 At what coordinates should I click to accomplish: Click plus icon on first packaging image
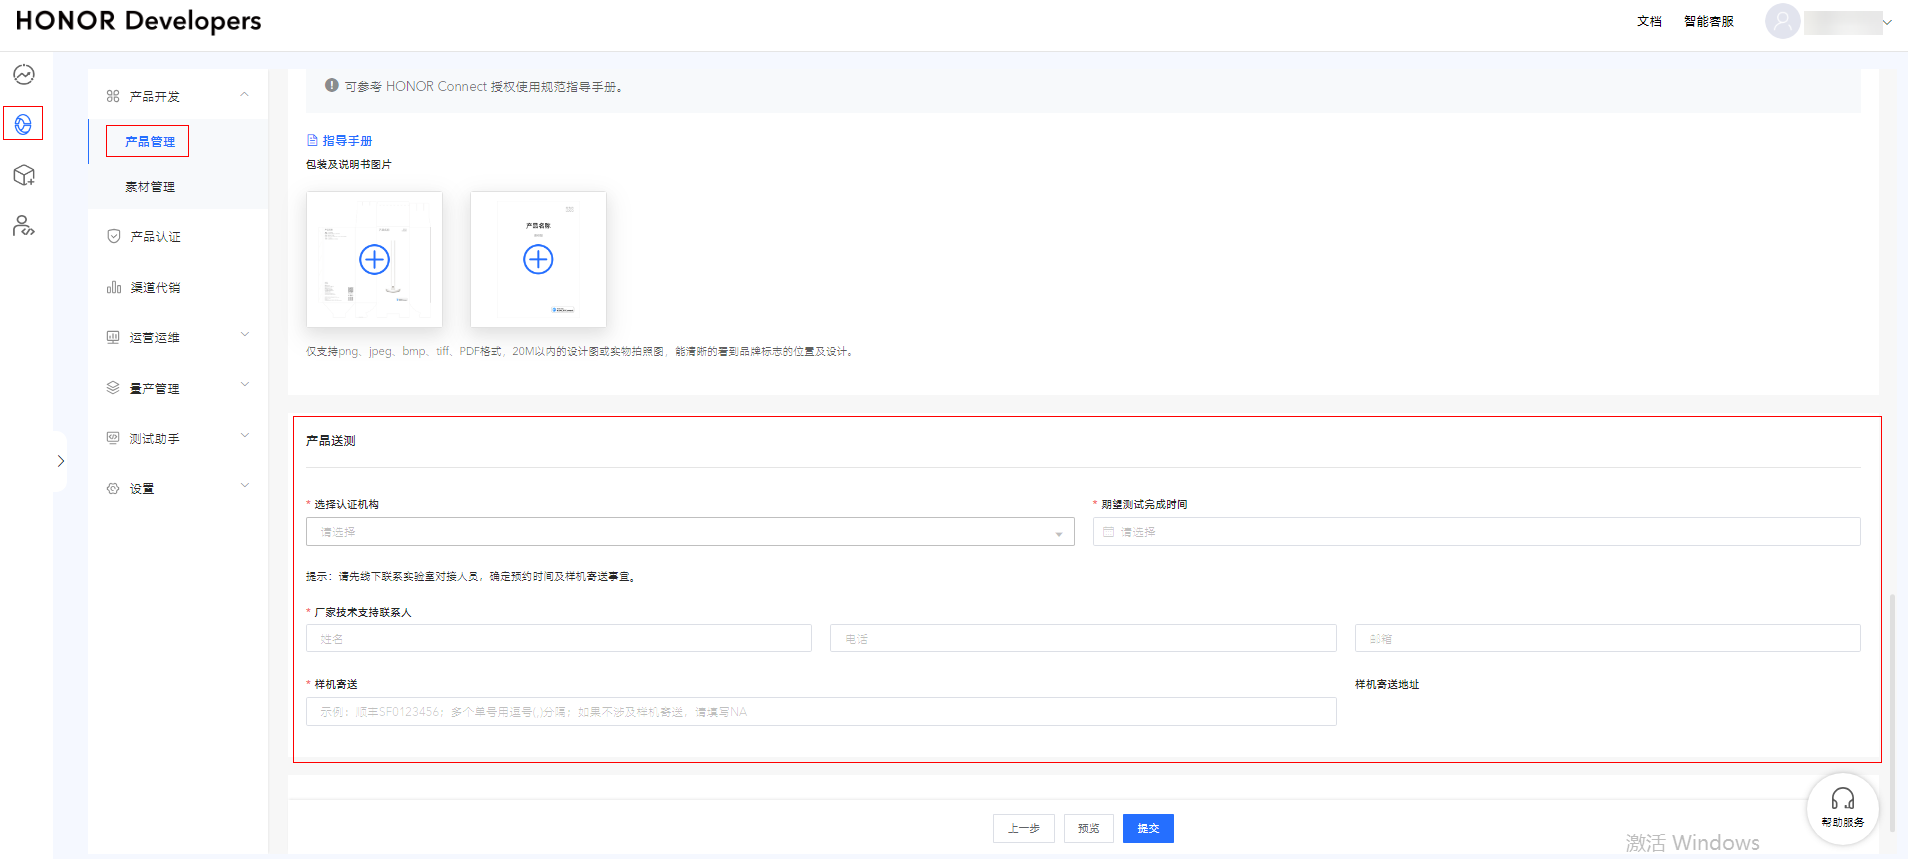374,260
